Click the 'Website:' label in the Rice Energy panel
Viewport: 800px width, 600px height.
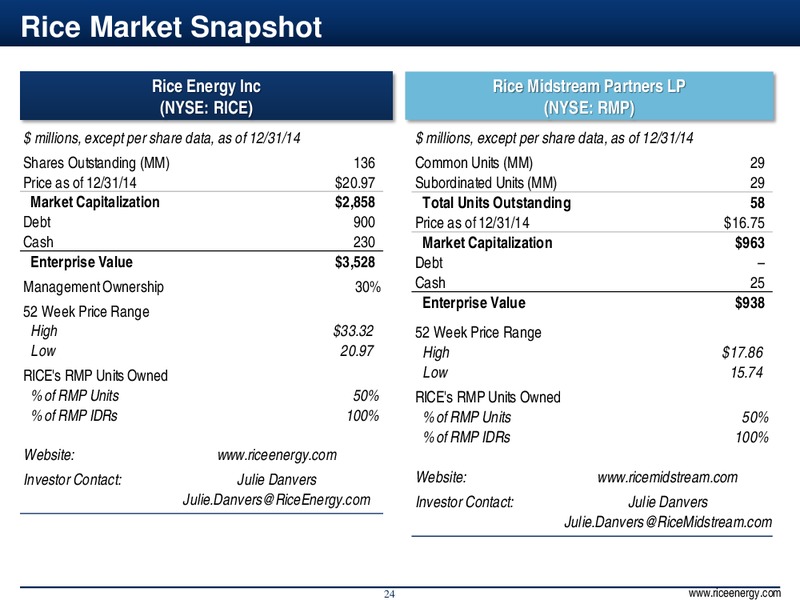49,454
